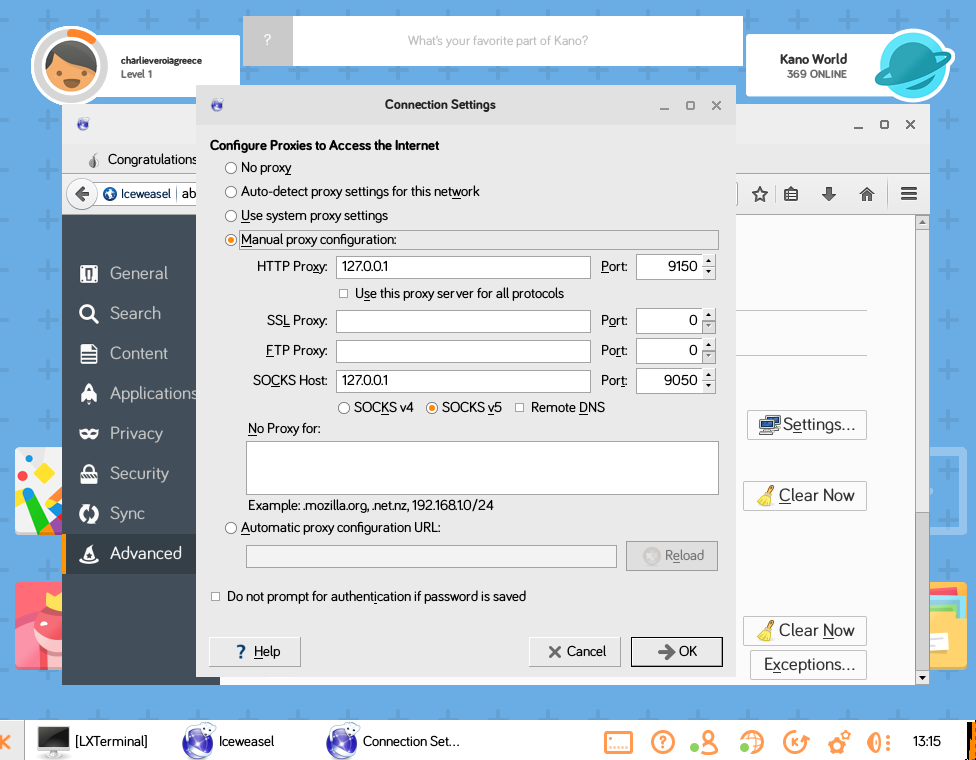Open the bookmarks list icon
The image size is (976, 760).
point(791,194)
